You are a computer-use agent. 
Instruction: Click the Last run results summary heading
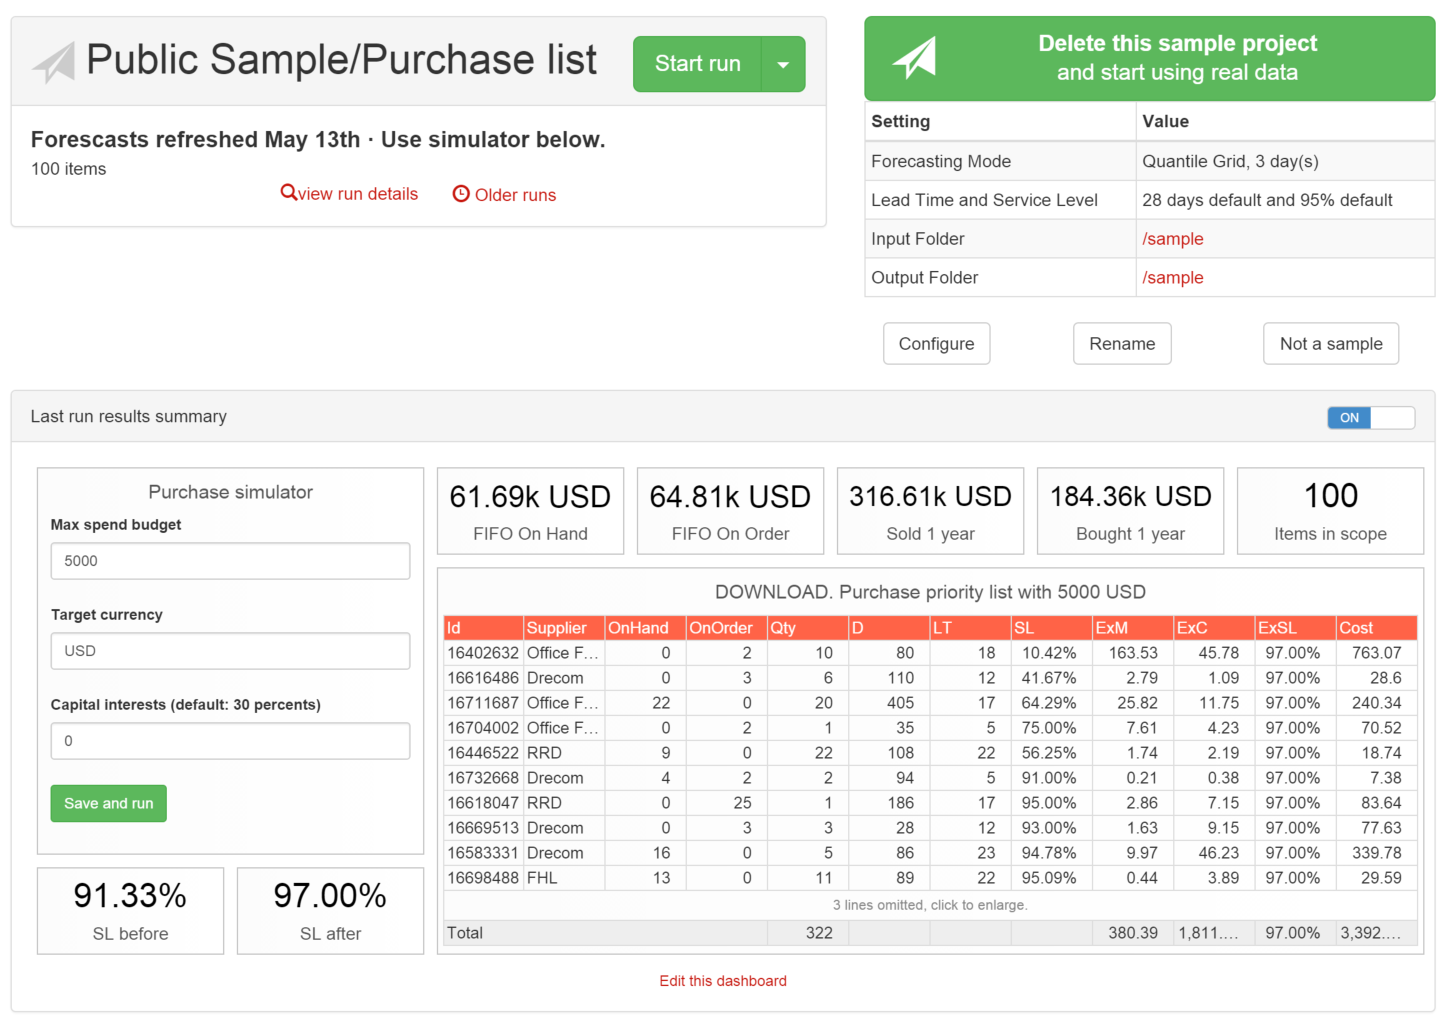(129, 417)
